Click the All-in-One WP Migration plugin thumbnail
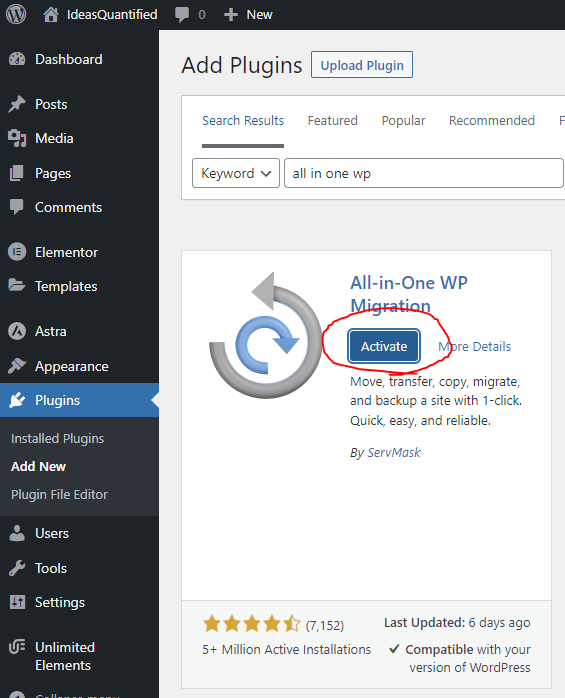Image resolution: width=565 pixels, height=698 pixels. [265, 335]
